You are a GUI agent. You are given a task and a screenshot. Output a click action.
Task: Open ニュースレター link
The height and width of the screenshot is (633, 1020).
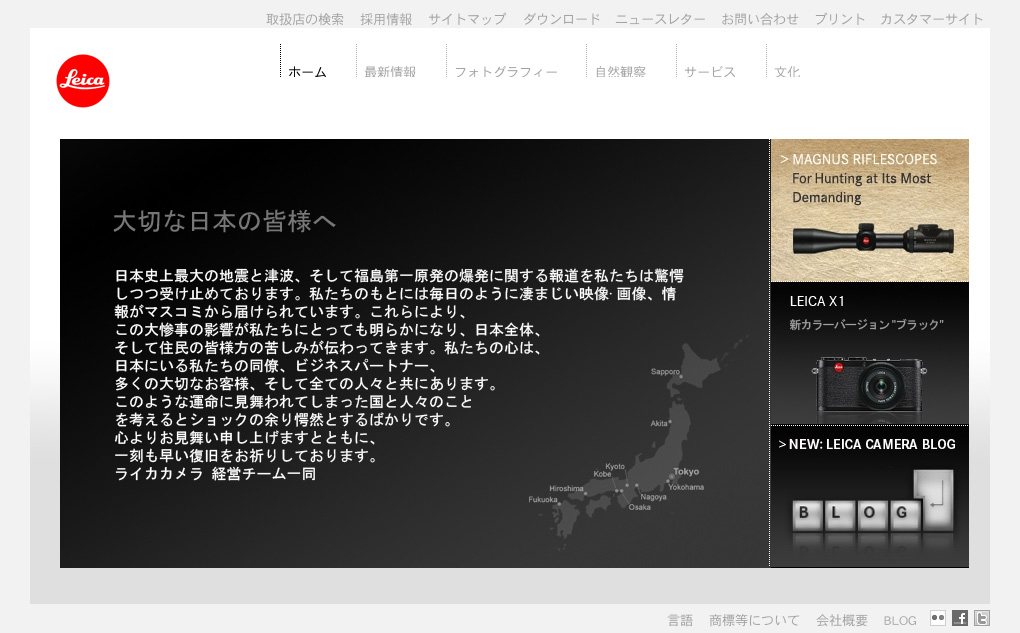click(x=660, y=20)
